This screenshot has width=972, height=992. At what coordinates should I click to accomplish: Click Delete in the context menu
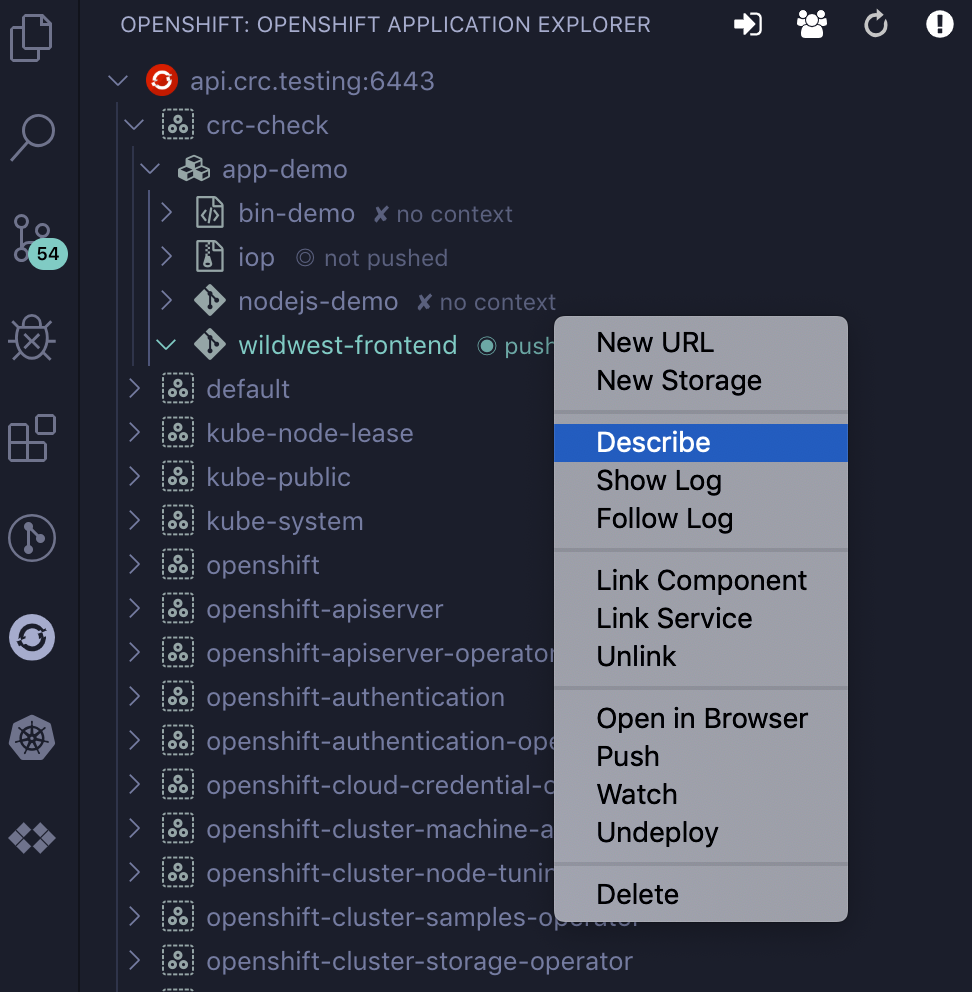637,894
